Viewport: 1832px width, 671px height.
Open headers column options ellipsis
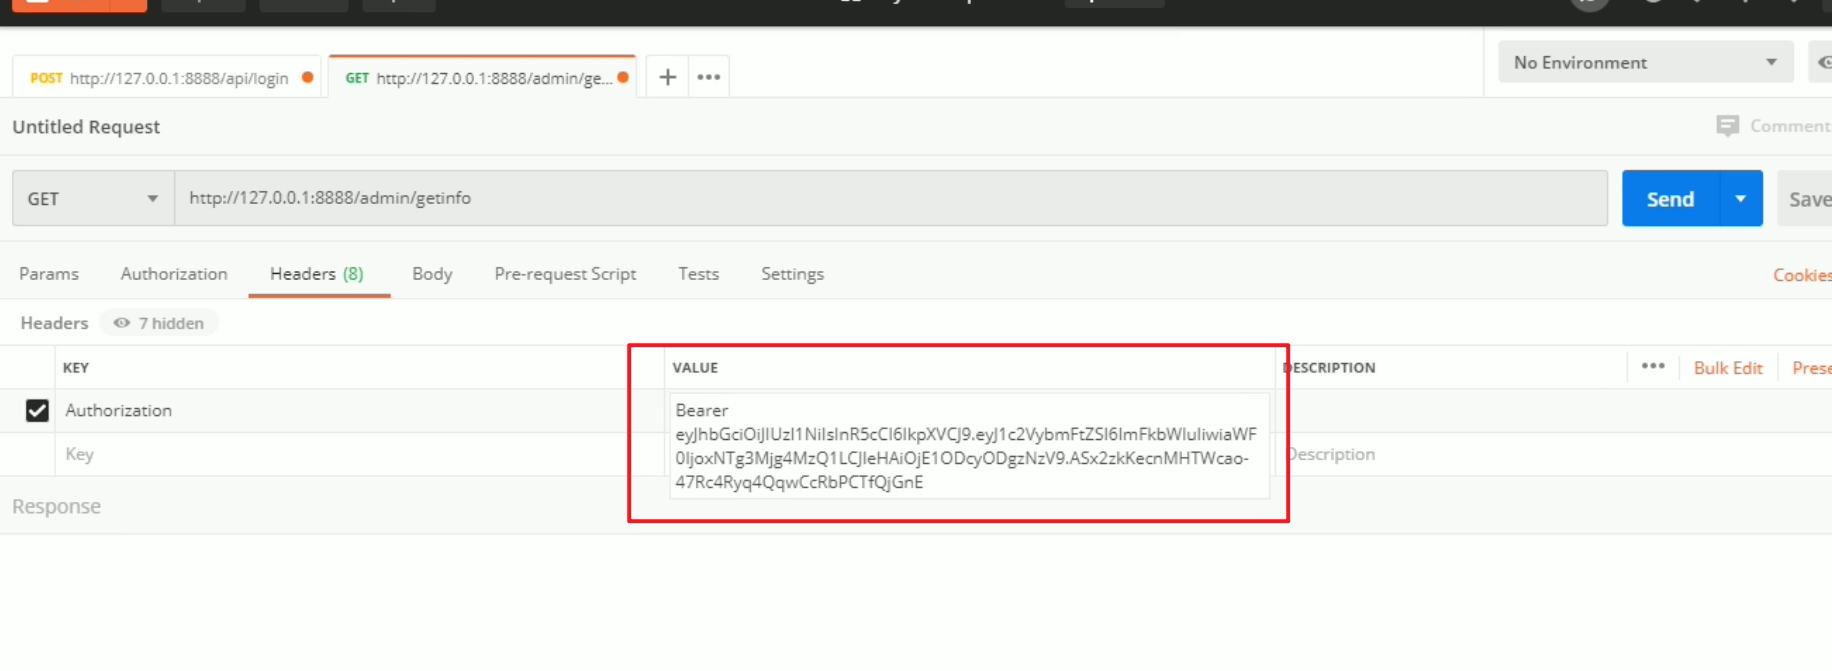[1653, 366]
